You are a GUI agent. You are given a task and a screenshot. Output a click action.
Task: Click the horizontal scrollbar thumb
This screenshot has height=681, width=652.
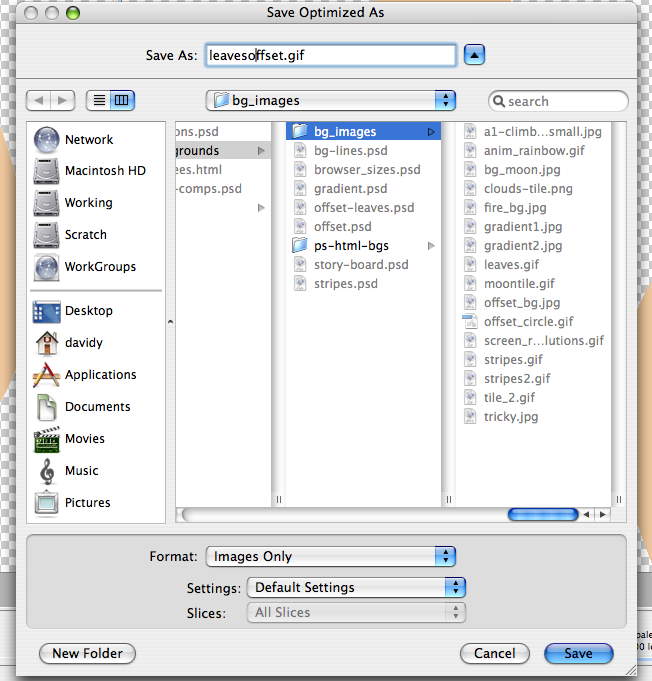coord(542,514)
